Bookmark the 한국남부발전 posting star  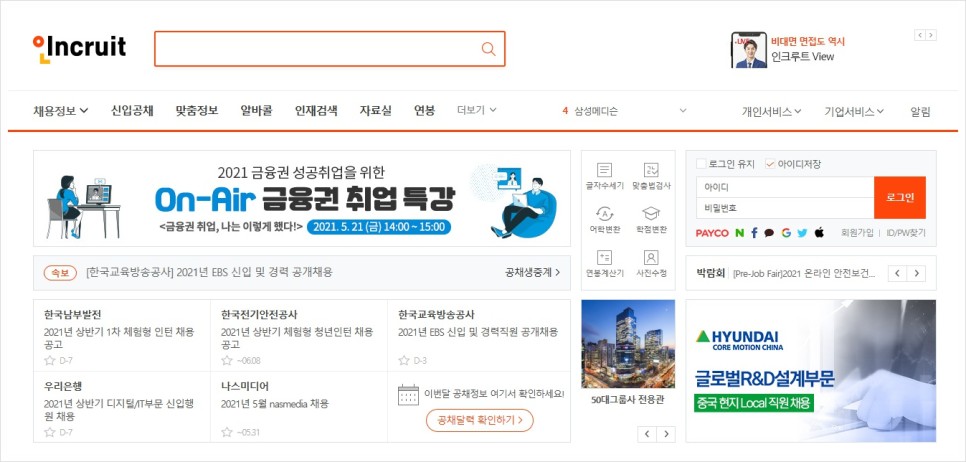(50, 360)
